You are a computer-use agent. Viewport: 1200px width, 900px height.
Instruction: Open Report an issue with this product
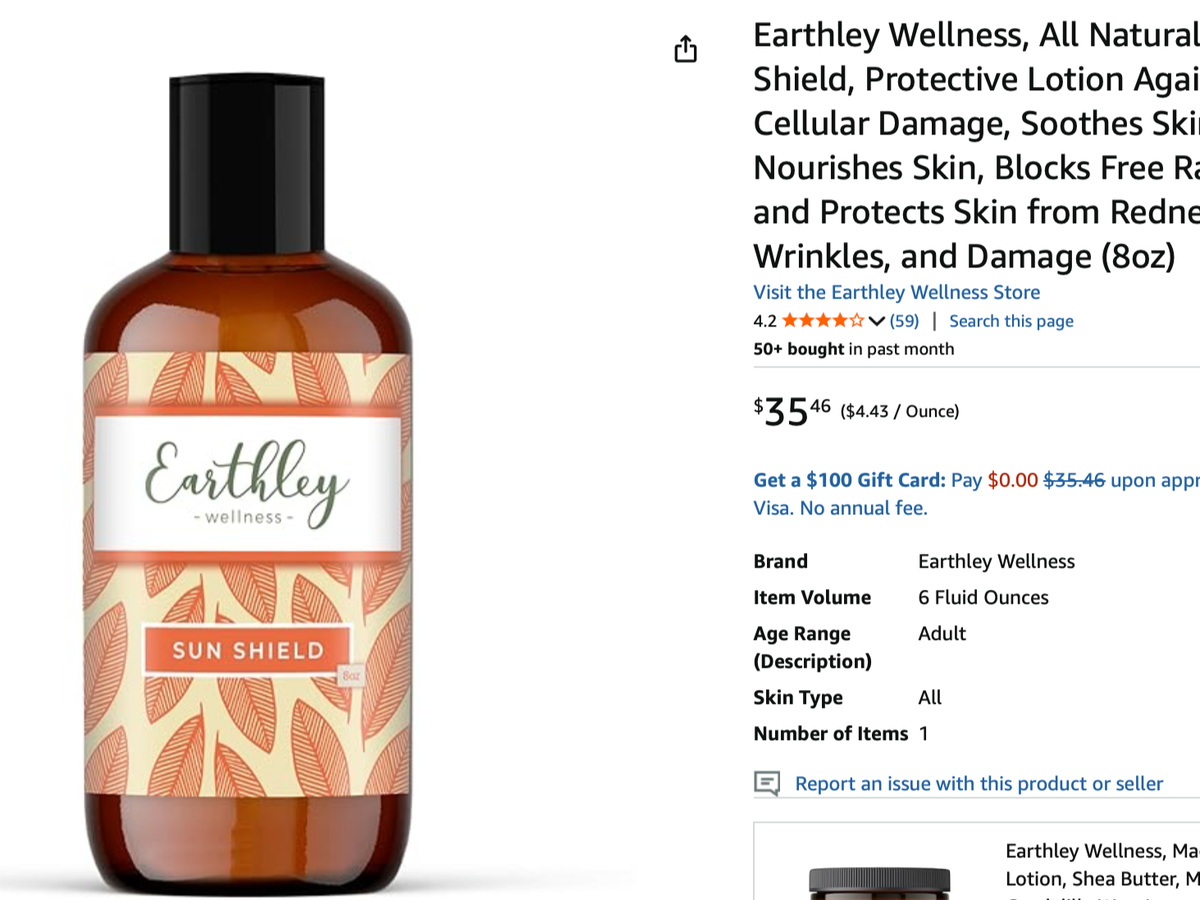[979, 784]
